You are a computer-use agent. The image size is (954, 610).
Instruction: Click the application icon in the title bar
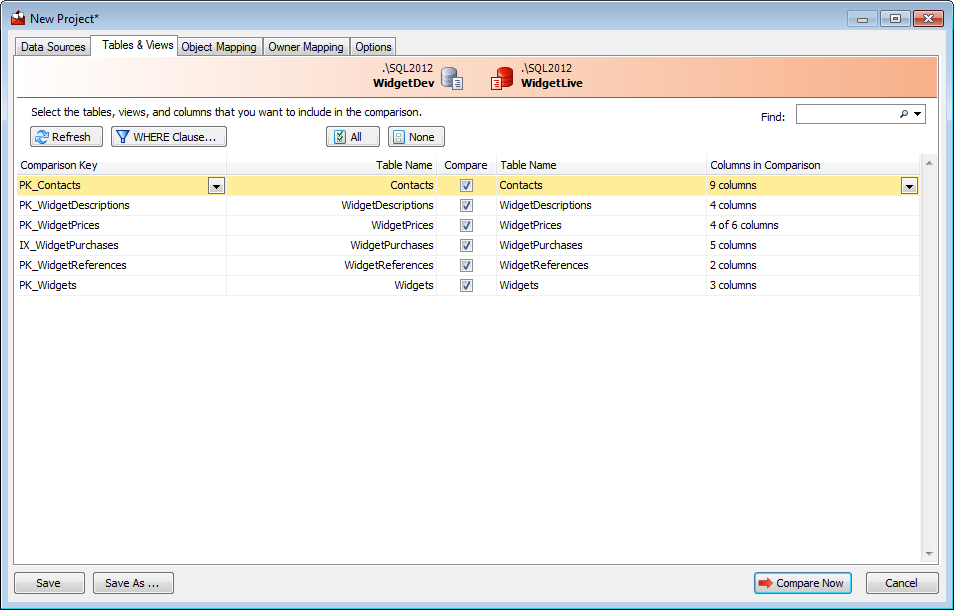point(18,18)
